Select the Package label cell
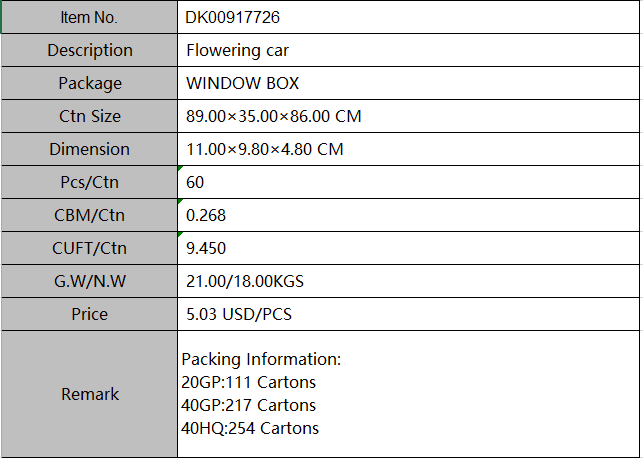 89,83
